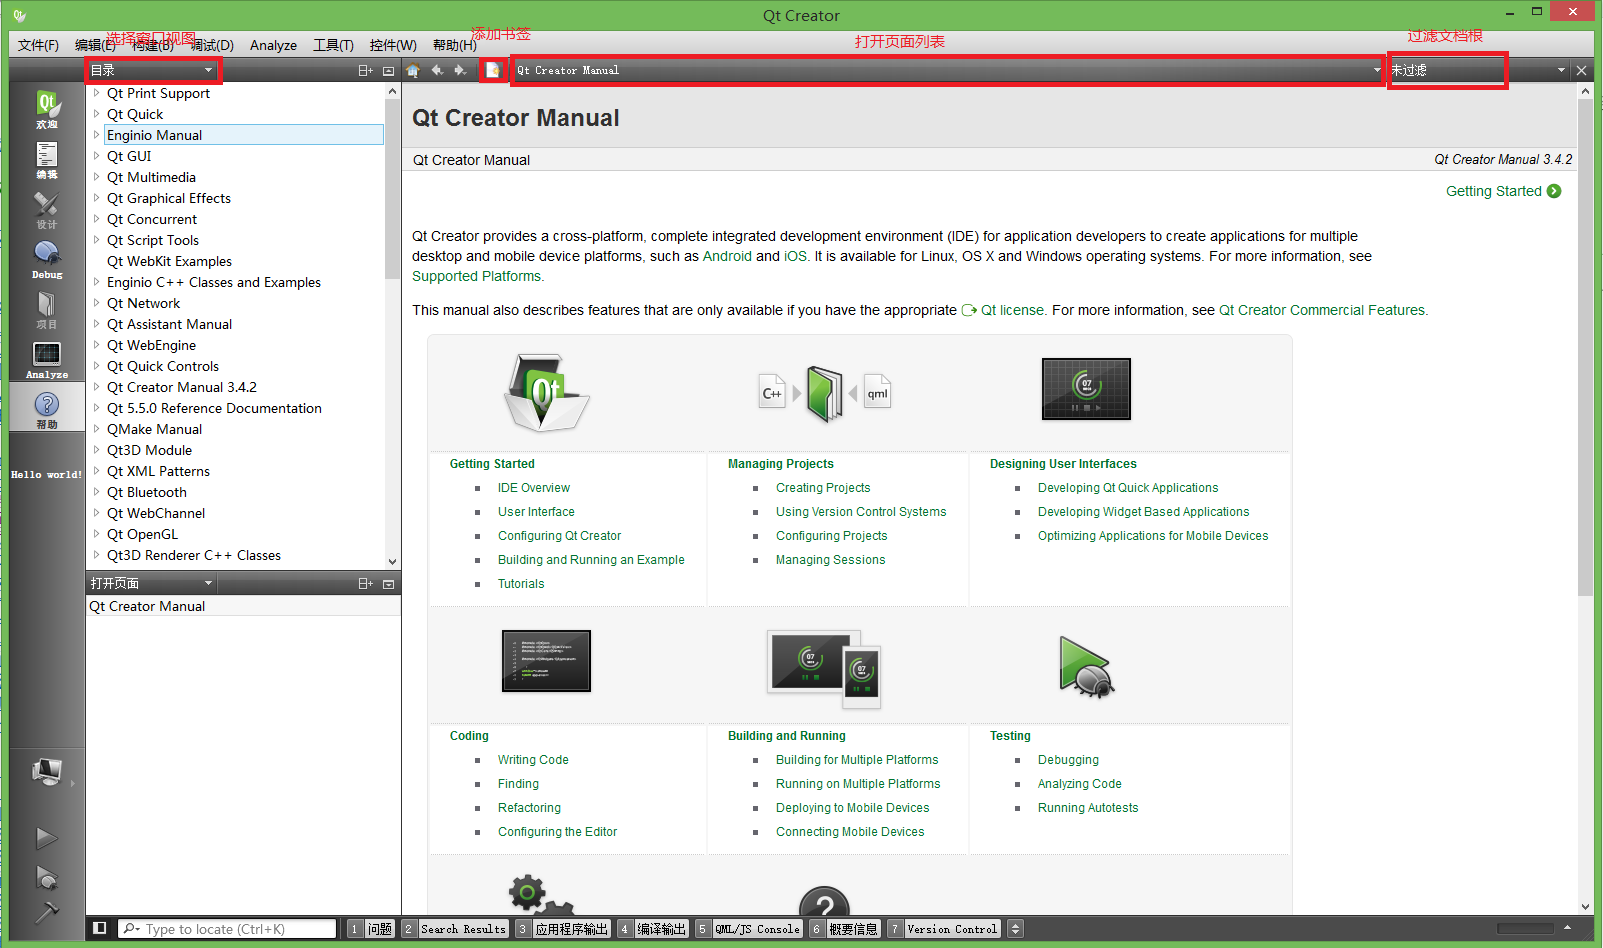Expand the QMake Manual tree node
Screen dimensions: 1603x948
(96, 429)
